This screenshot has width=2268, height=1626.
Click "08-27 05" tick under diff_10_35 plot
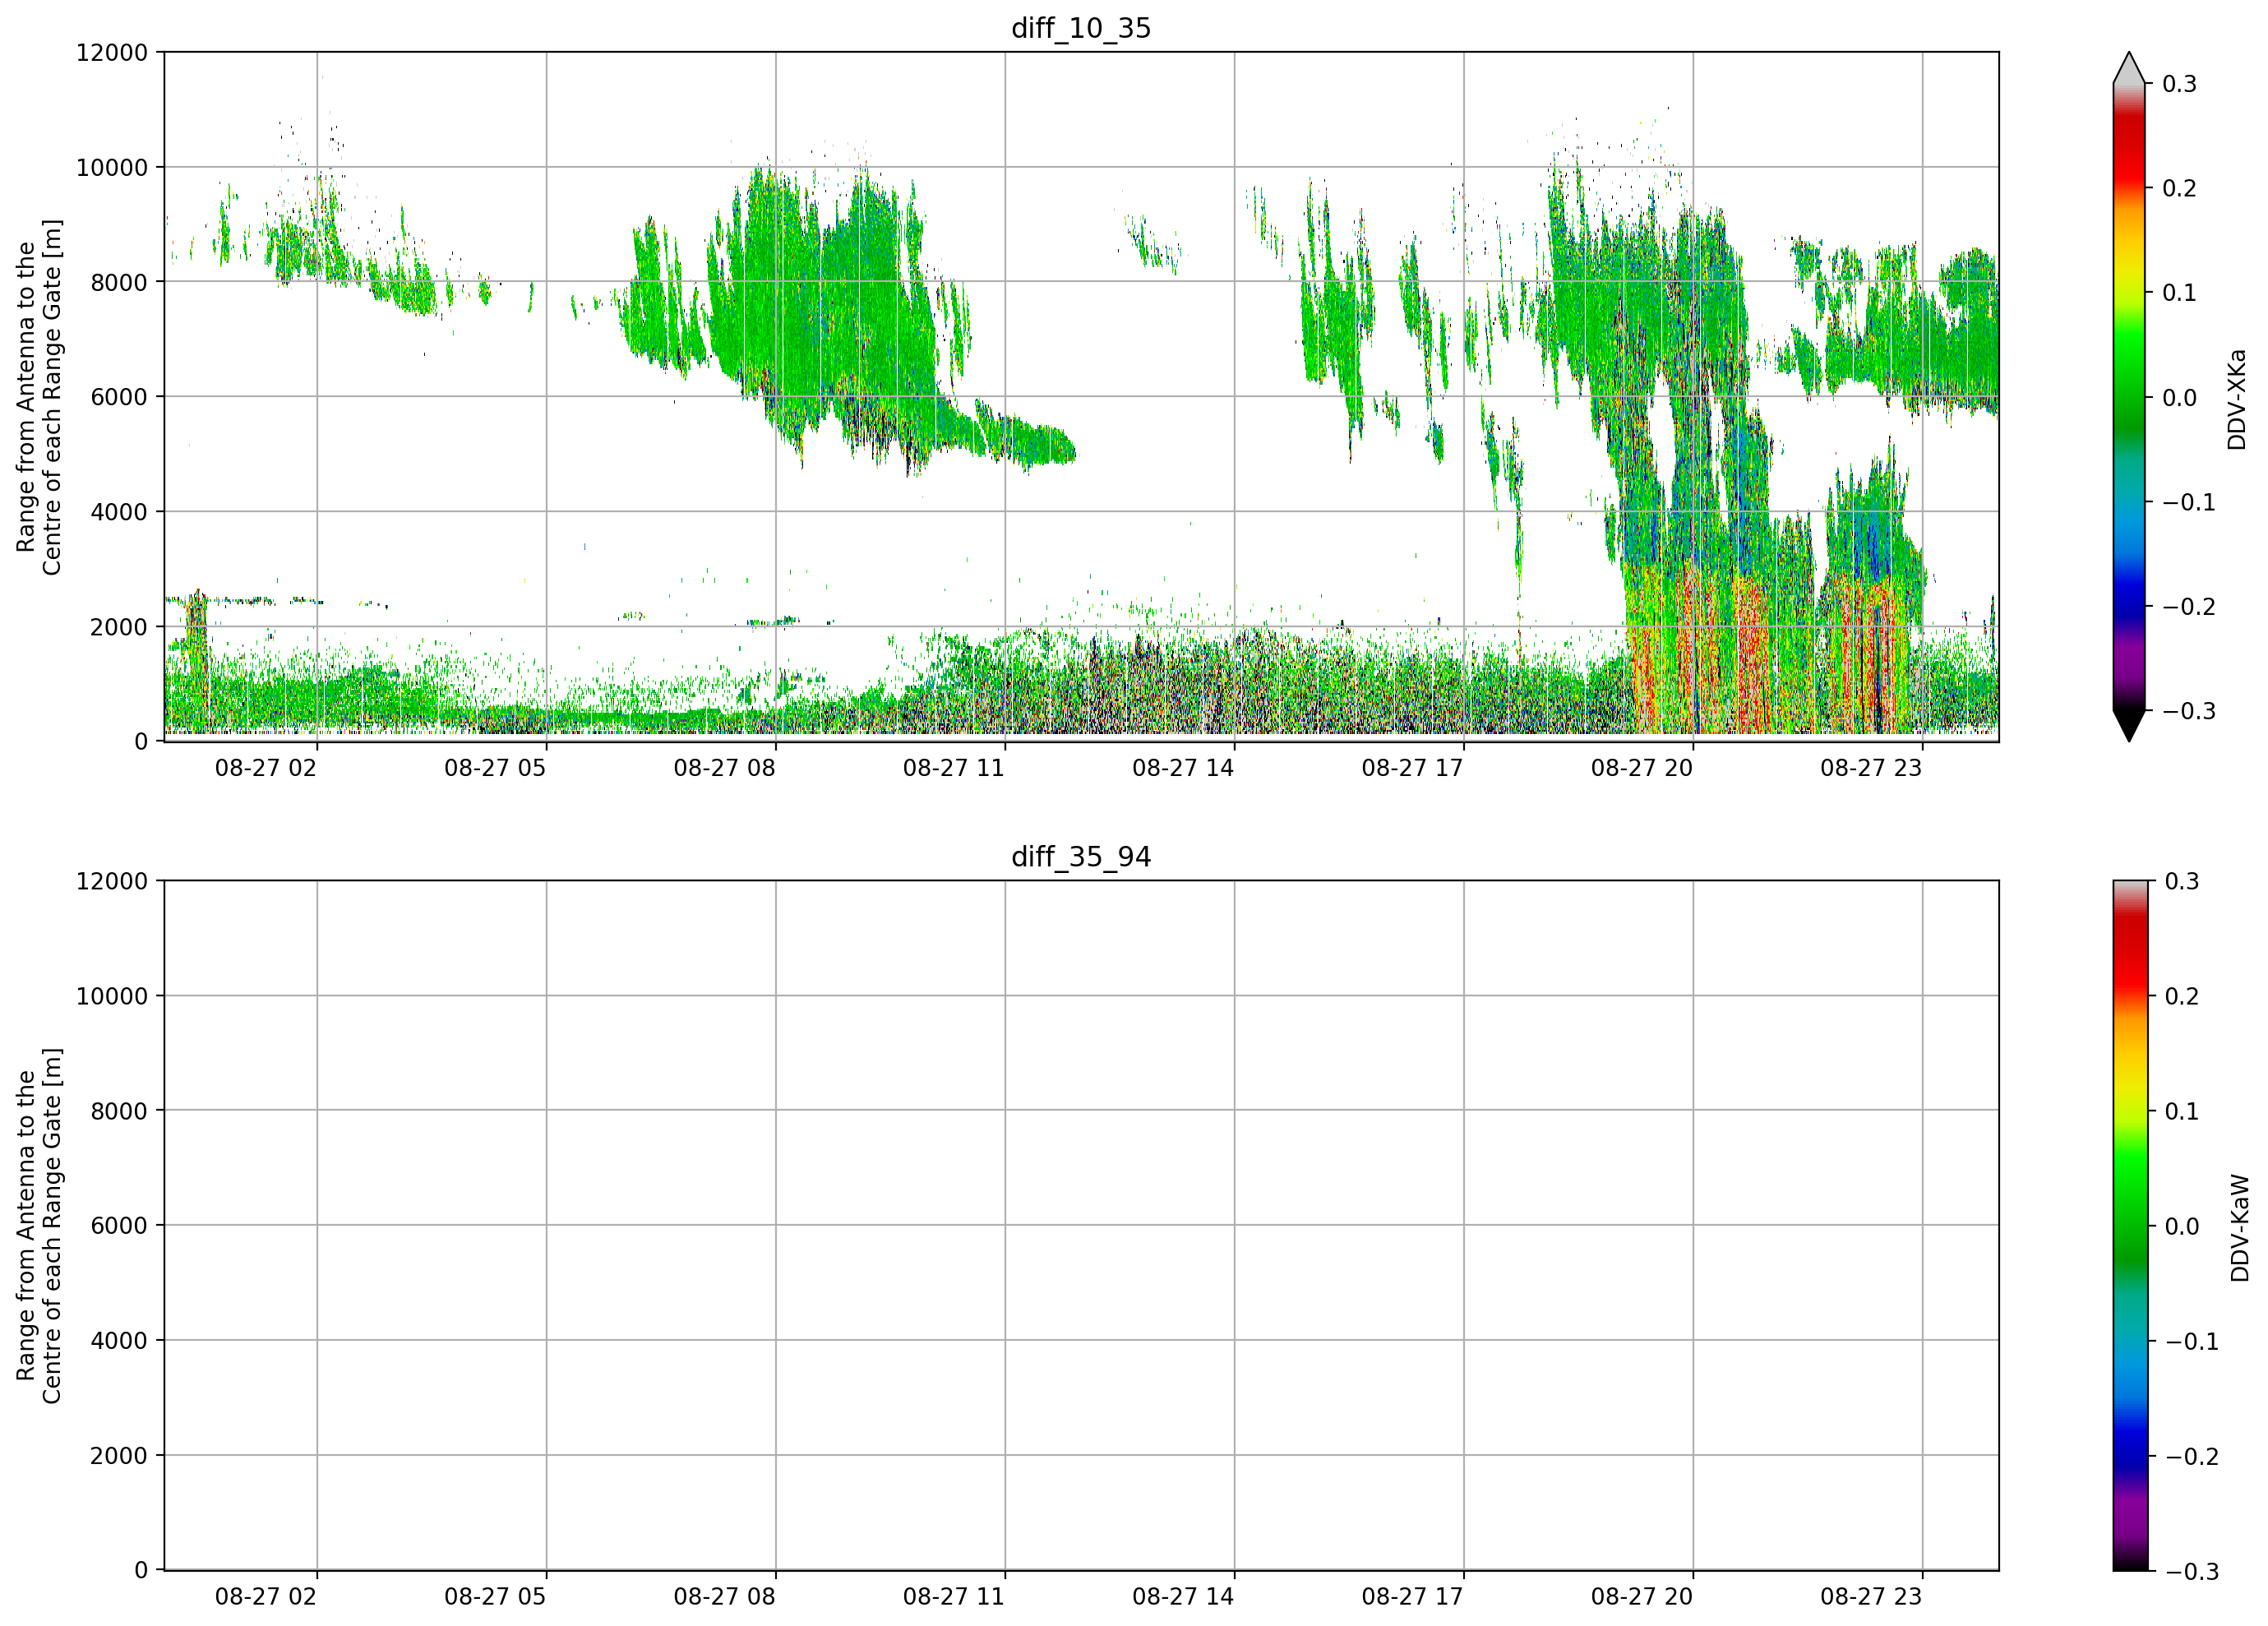click(495, 768)
